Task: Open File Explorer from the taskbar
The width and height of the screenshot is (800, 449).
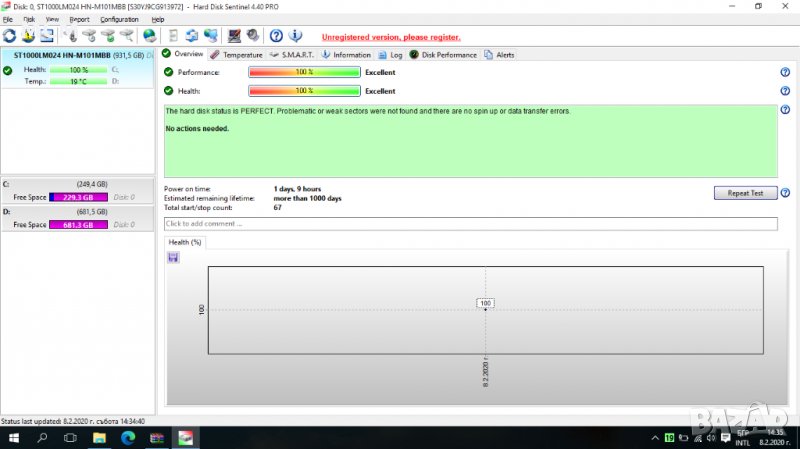Action: click(x=98, y=438)
